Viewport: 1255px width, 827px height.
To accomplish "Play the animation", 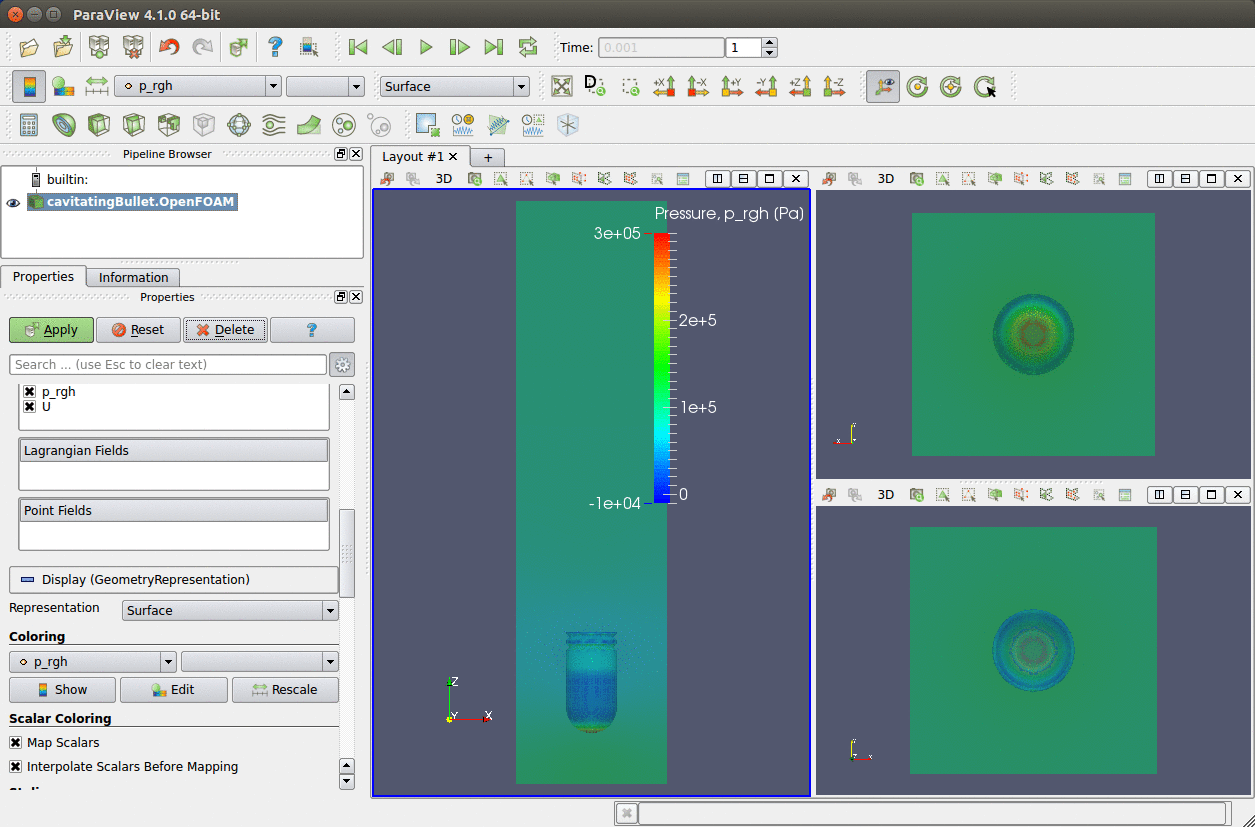I will 426,47.
